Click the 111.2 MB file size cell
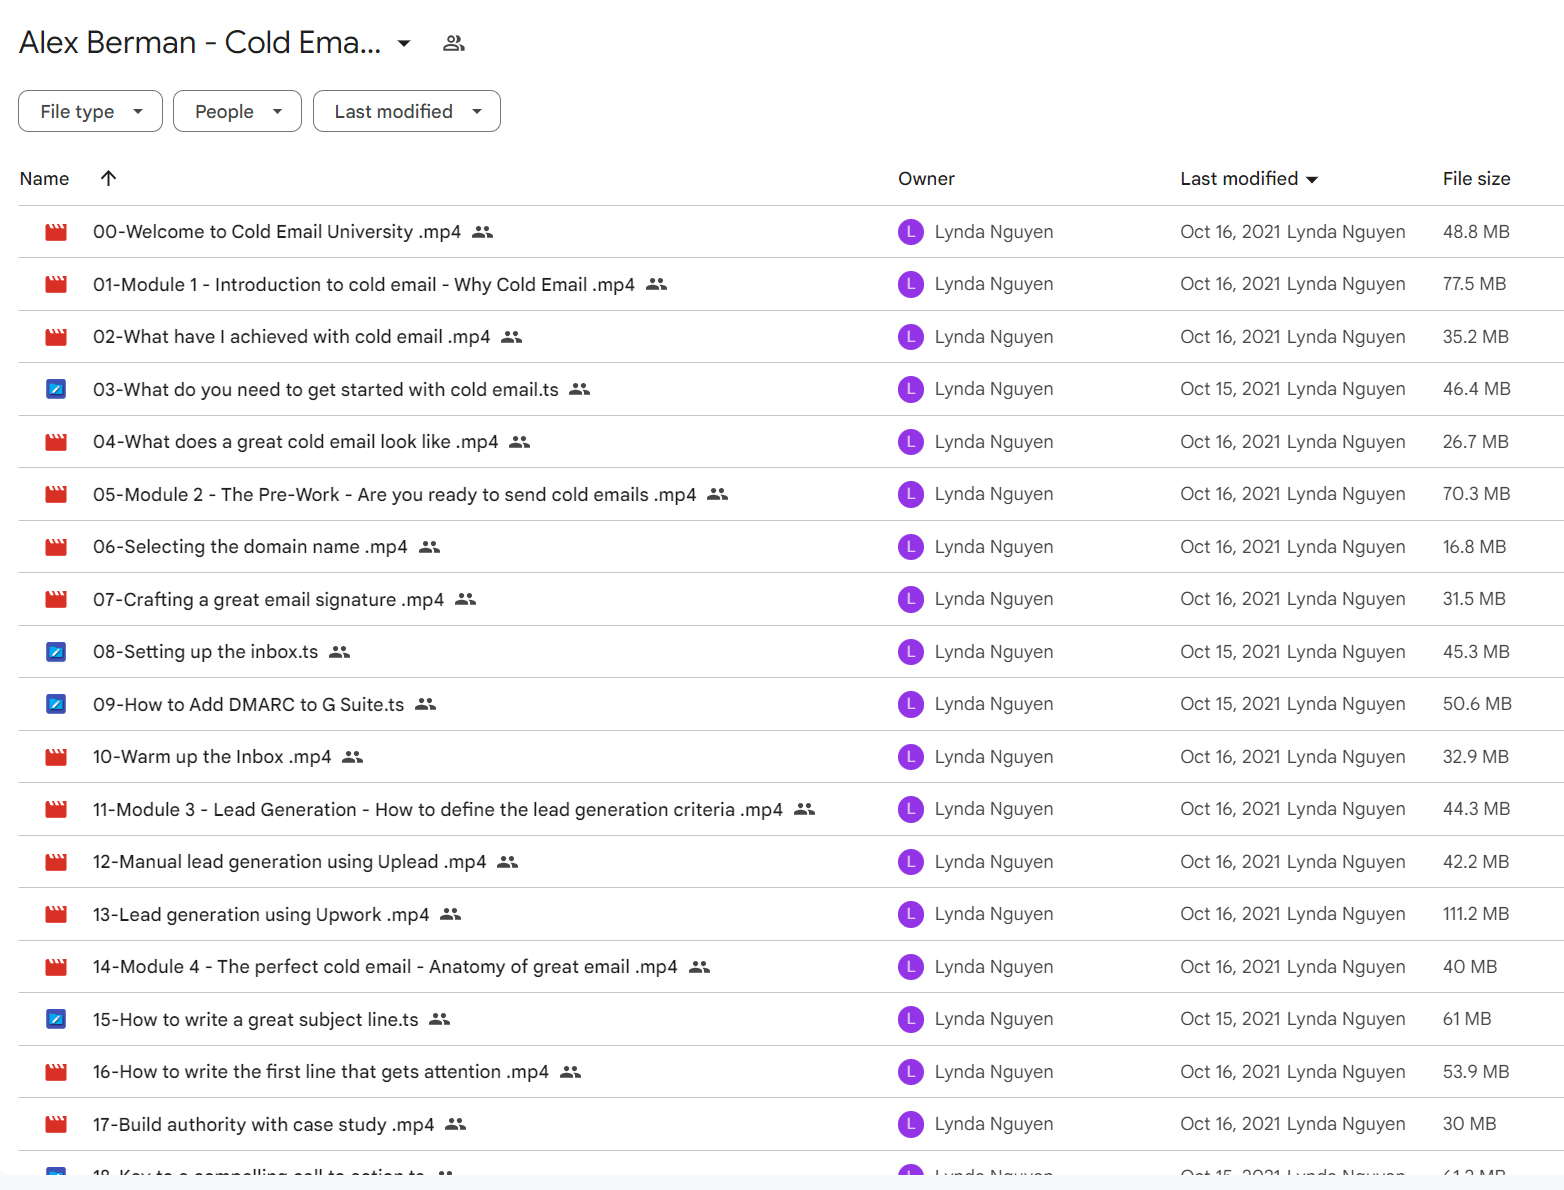1564x1190 pixels. [1476, 914]
